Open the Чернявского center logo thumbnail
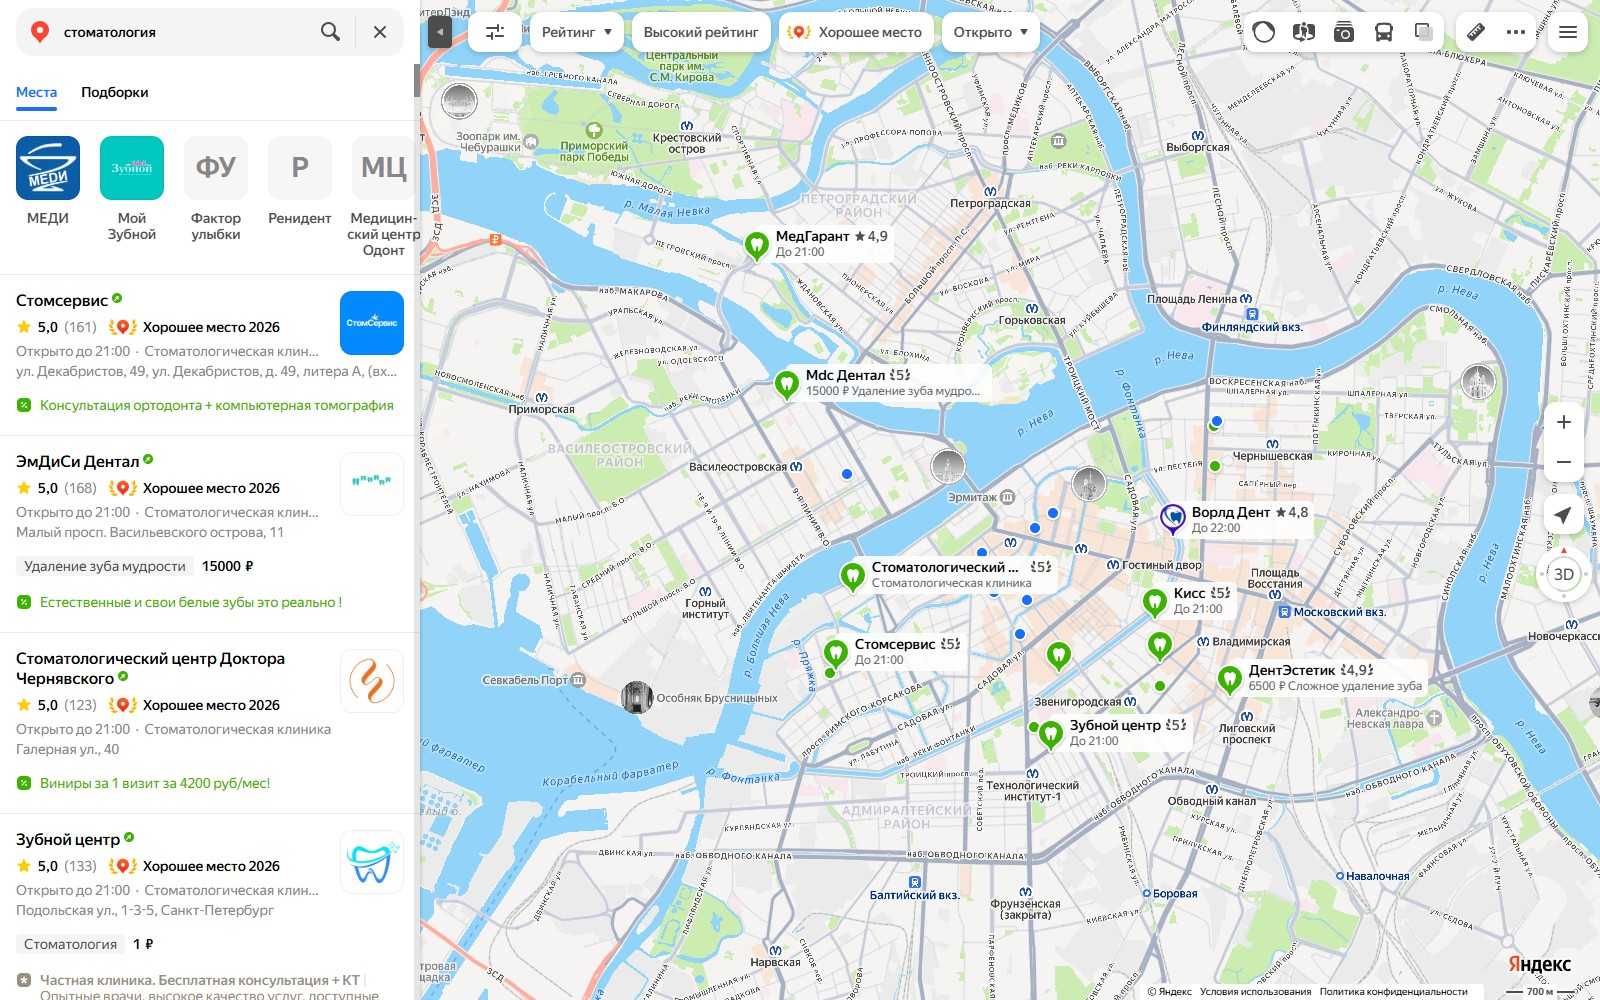 pos(372,681)
